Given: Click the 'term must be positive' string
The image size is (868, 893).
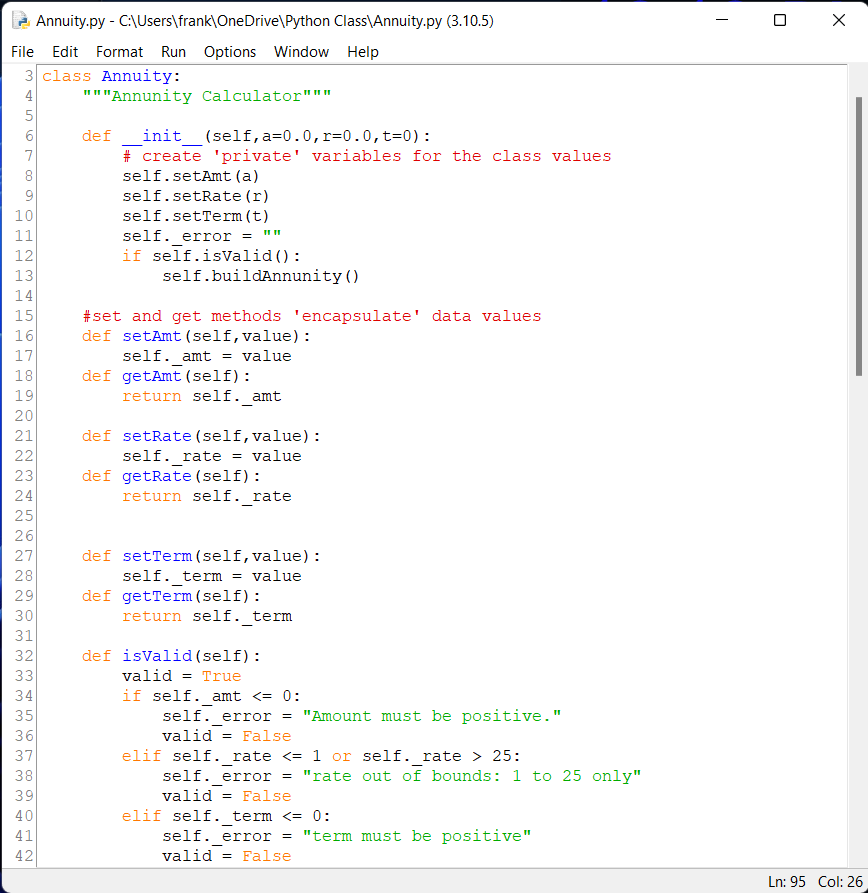Looking at the screenshot, I should pyautogui.click(x=417, y=835).
